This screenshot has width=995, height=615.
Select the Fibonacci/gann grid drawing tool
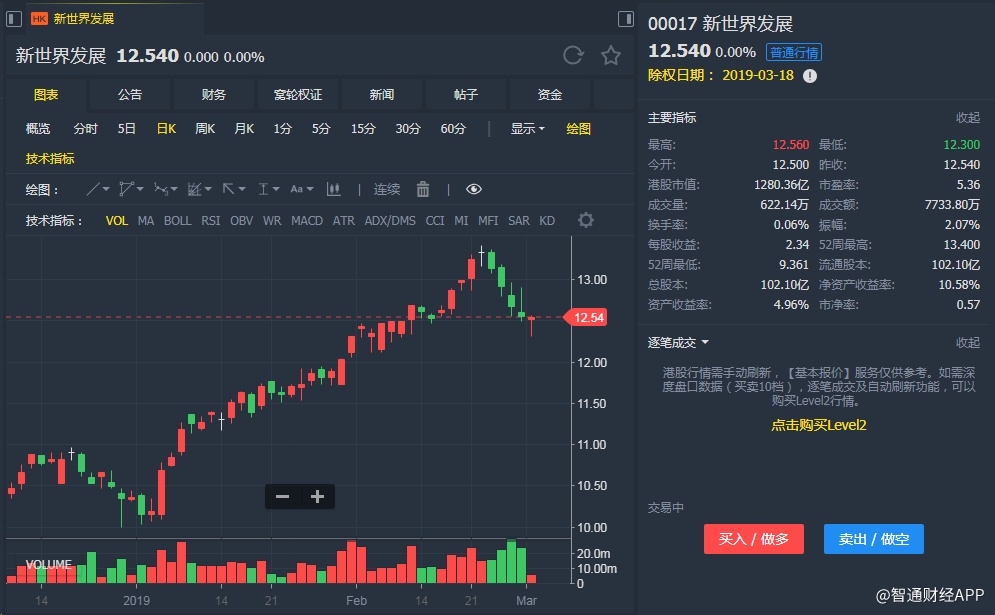(195, 189)
